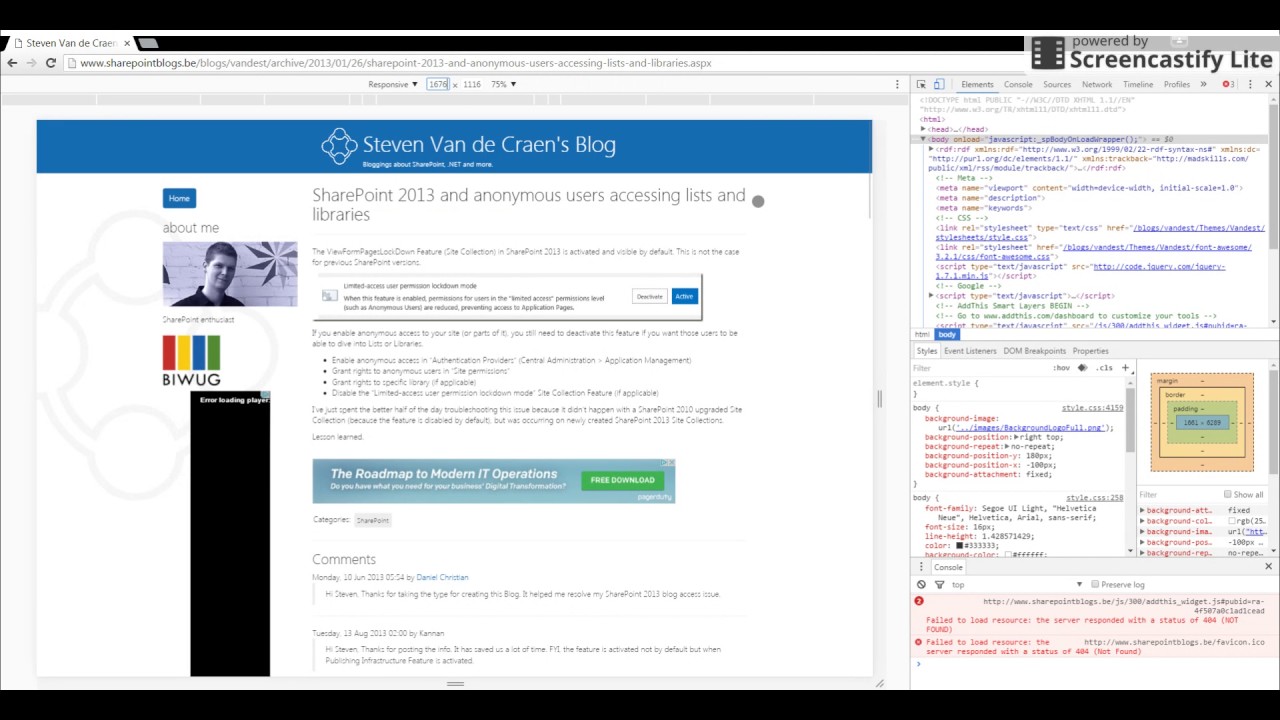Viewport: 1280px width, 720px height.
Task: Expand computed background-color property
Action: coord(1143,521)
